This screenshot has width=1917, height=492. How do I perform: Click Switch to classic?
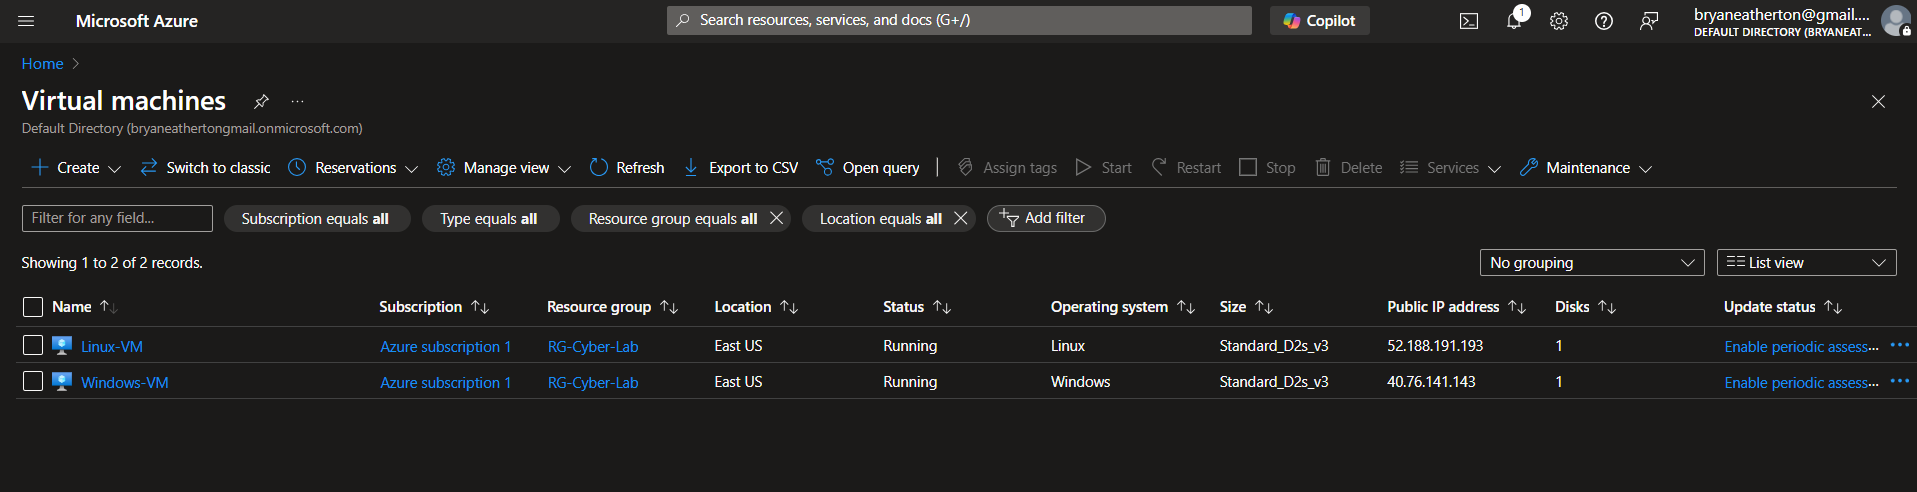coord(206,168)
